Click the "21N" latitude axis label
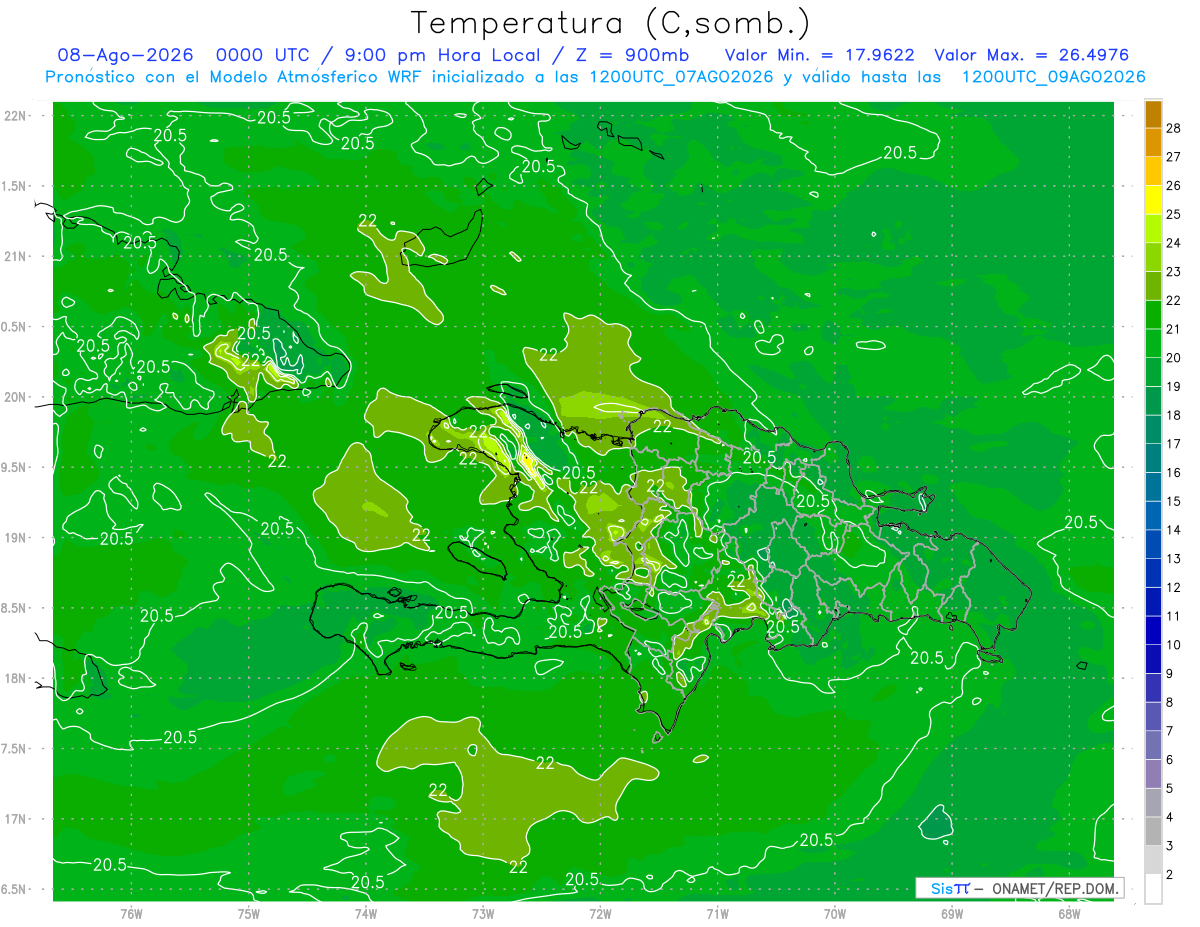Screen dimensions: 1200x927 (x=15, y=257)
